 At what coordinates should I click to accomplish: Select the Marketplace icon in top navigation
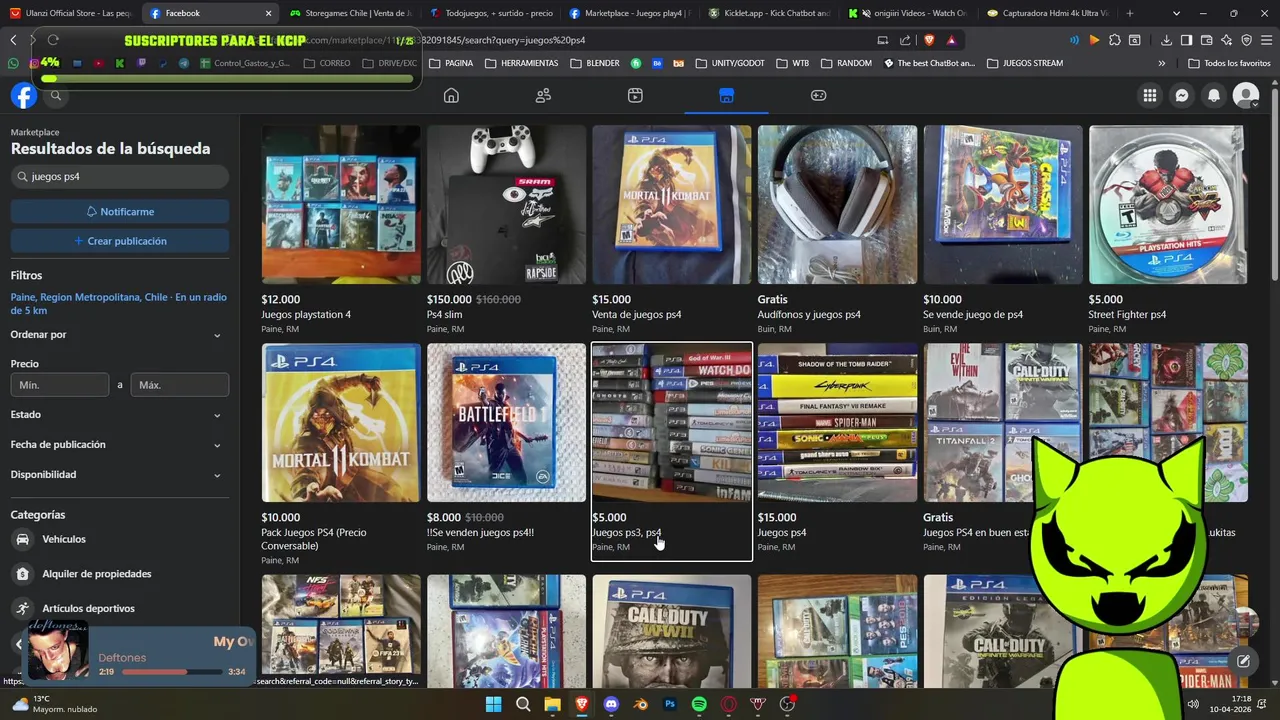(x=726, y=95)
